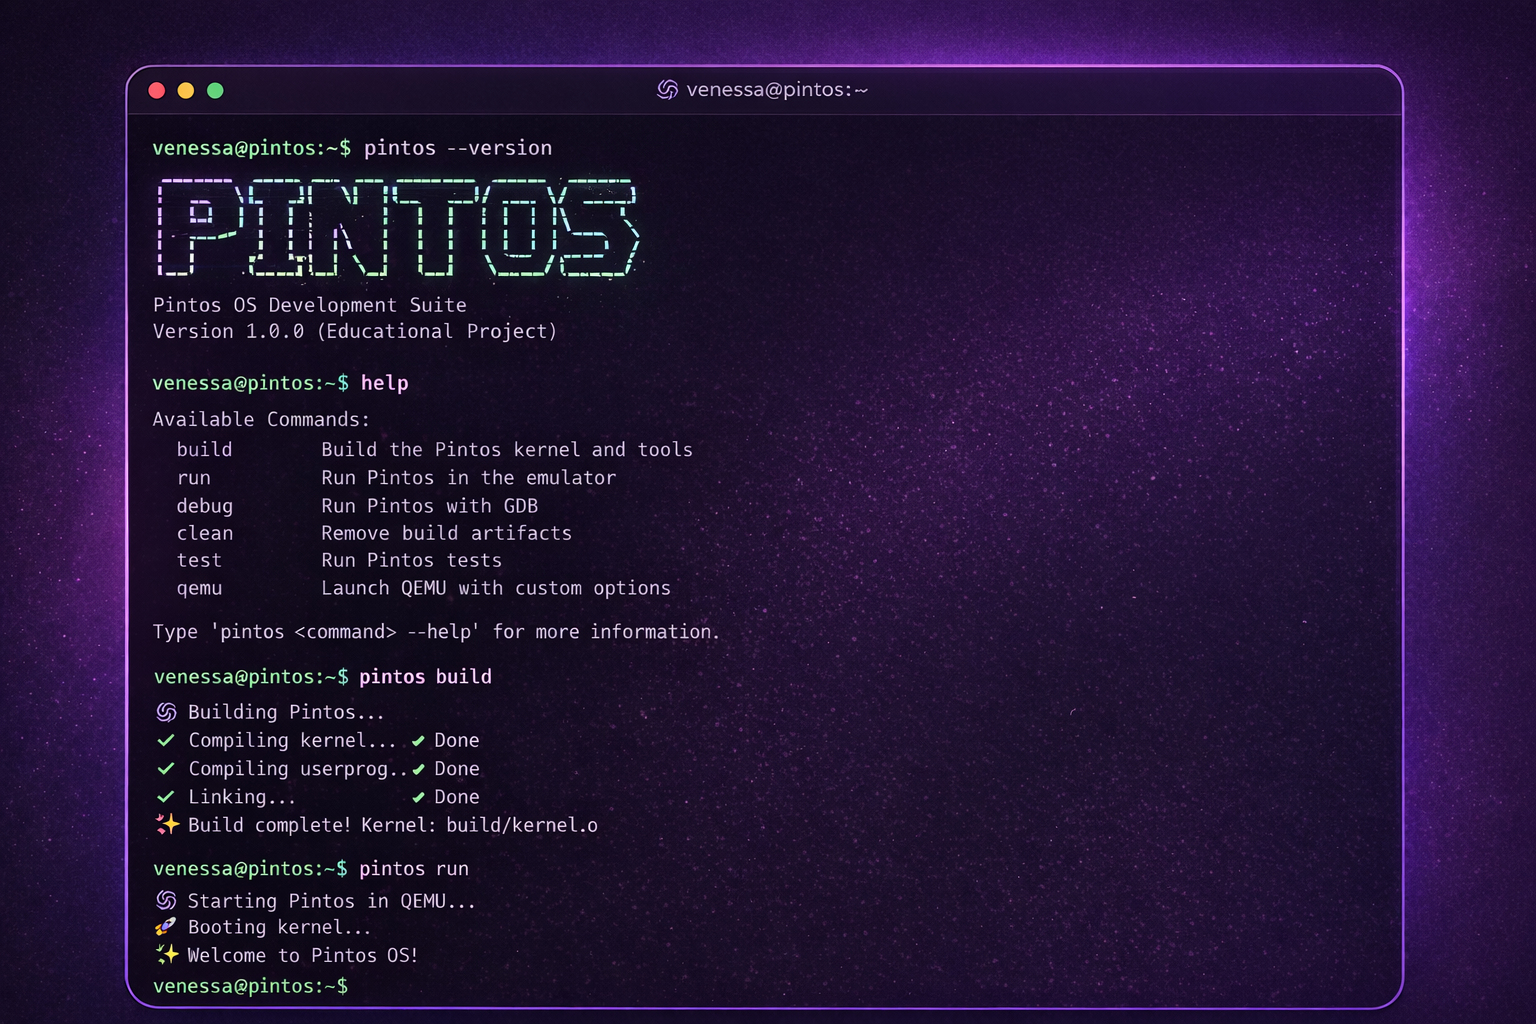Screen dimensions: 1536x1024
Task: Click the 'Compiling userprog..' text
Action: pyautogui.click(x=298, y=768)
